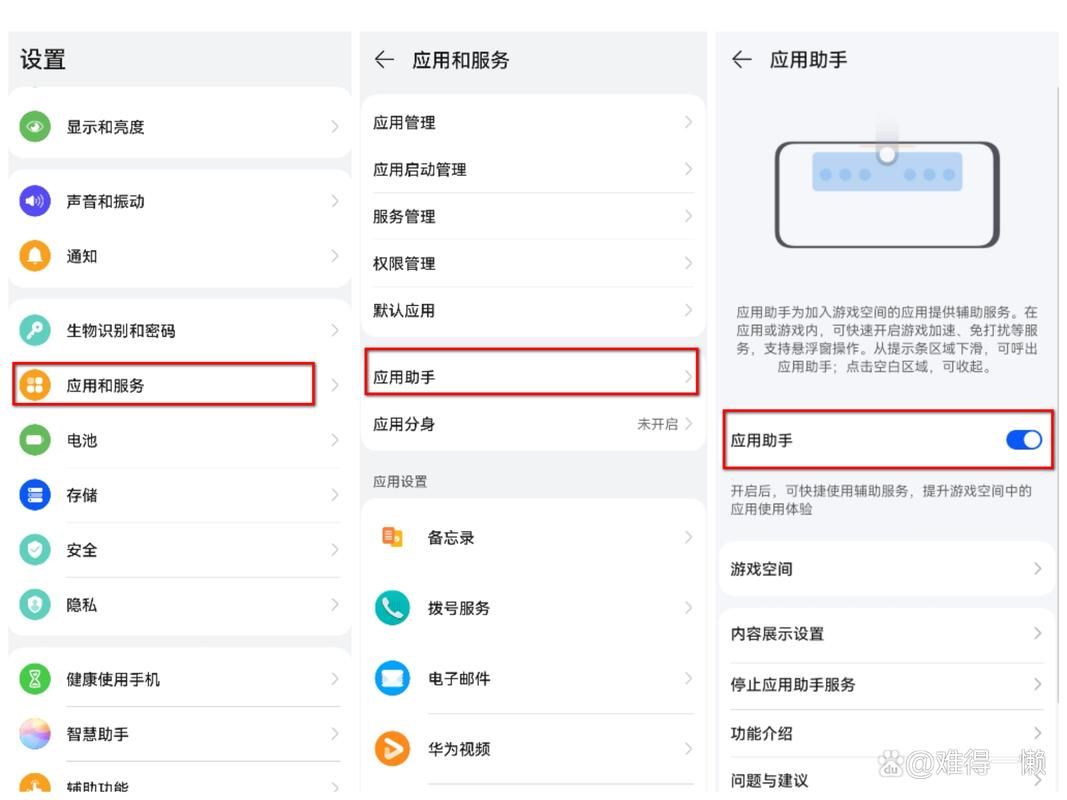1067x800 pixels.
Task: Select the 智慧助手 assistant icon
Action: click(36, 734)
